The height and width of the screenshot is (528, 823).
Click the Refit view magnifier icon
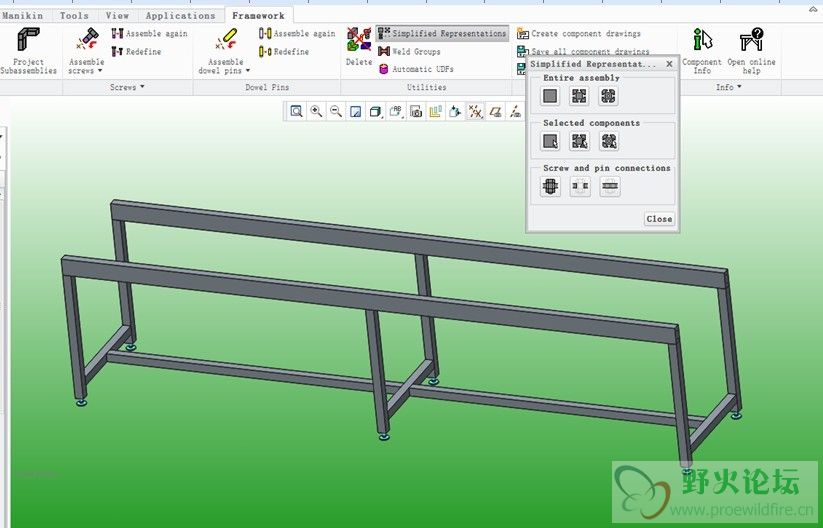[297, 111]
